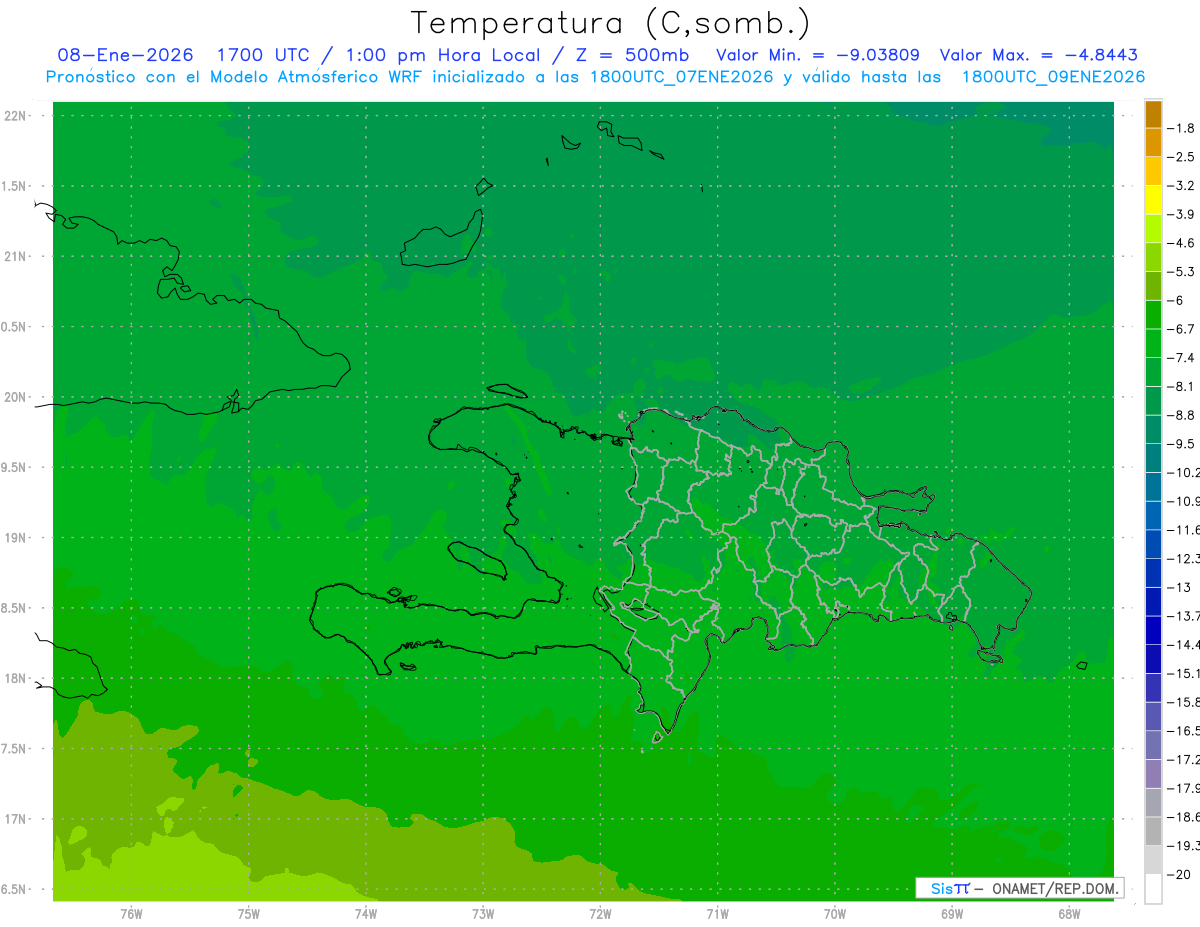The width and height of the screenshot is (1200, 927).
Task: Click the "Z = 500mb" level label
Action: coord(631,55)
